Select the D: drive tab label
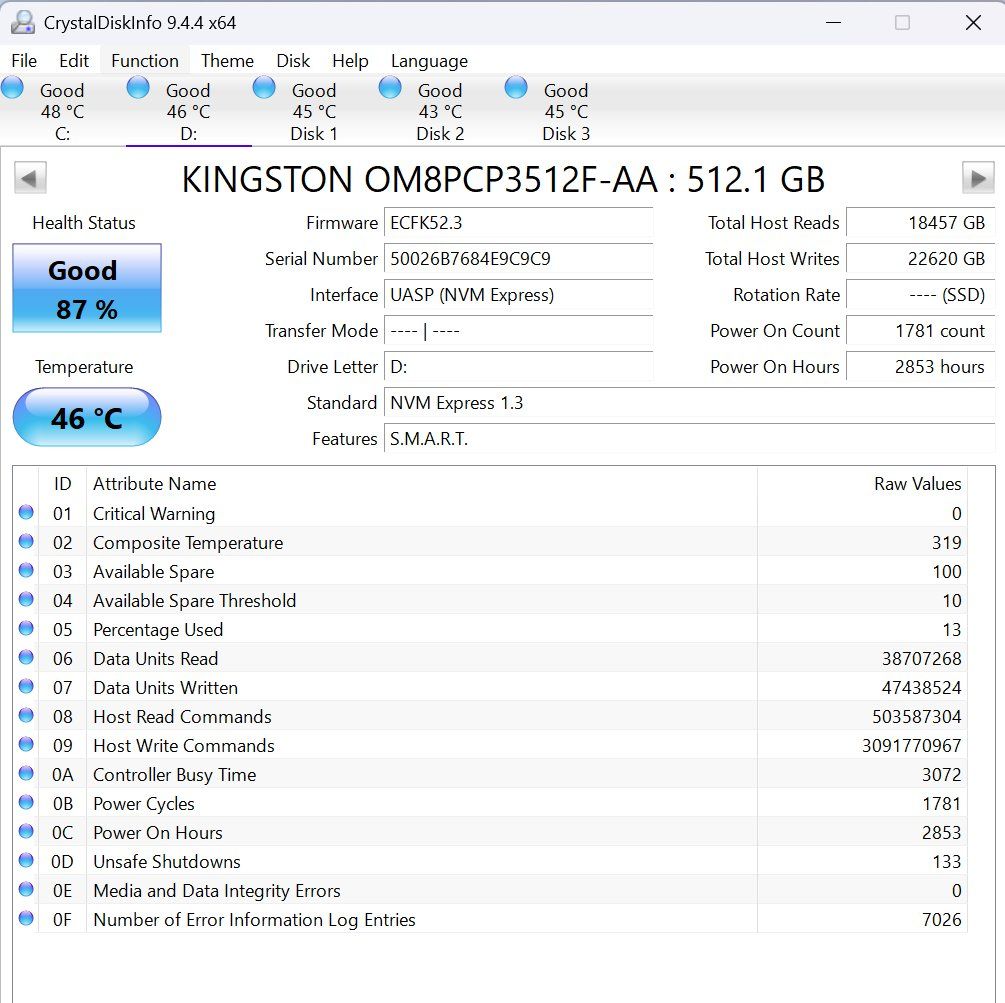Viewport: 1005px width, 1003px height. [188, 134]
